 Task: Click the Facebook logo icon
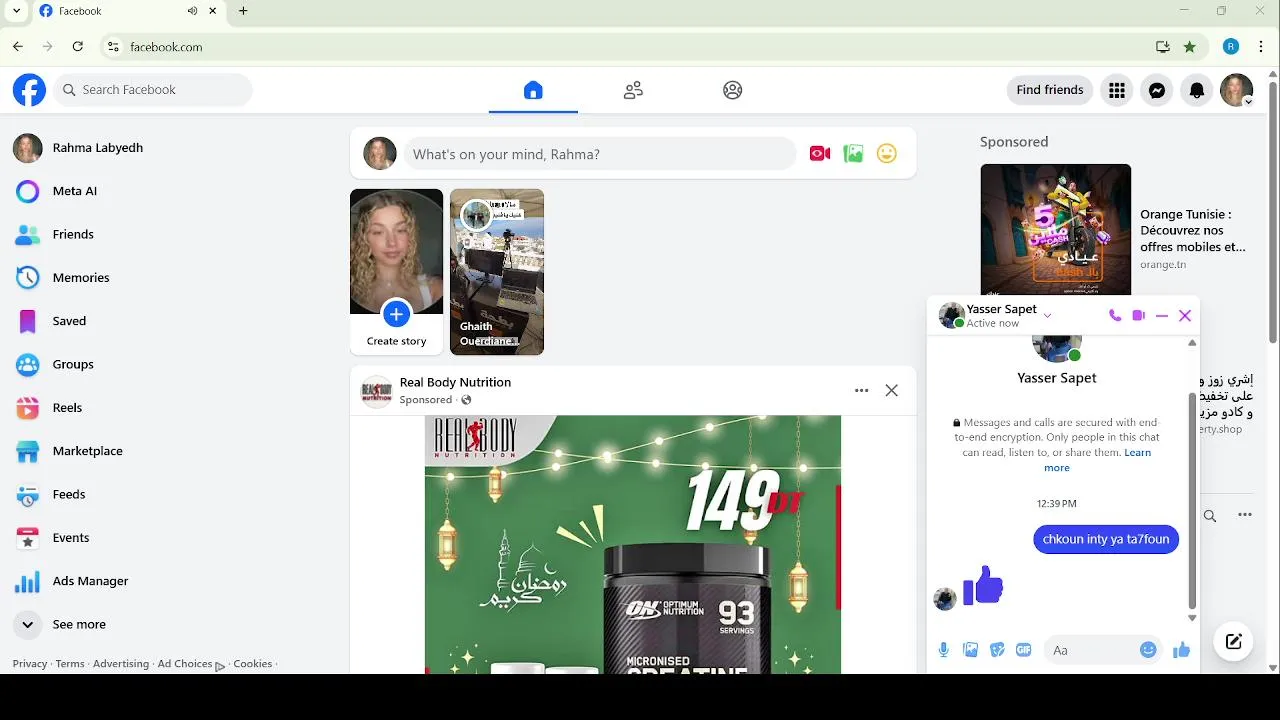29,90
